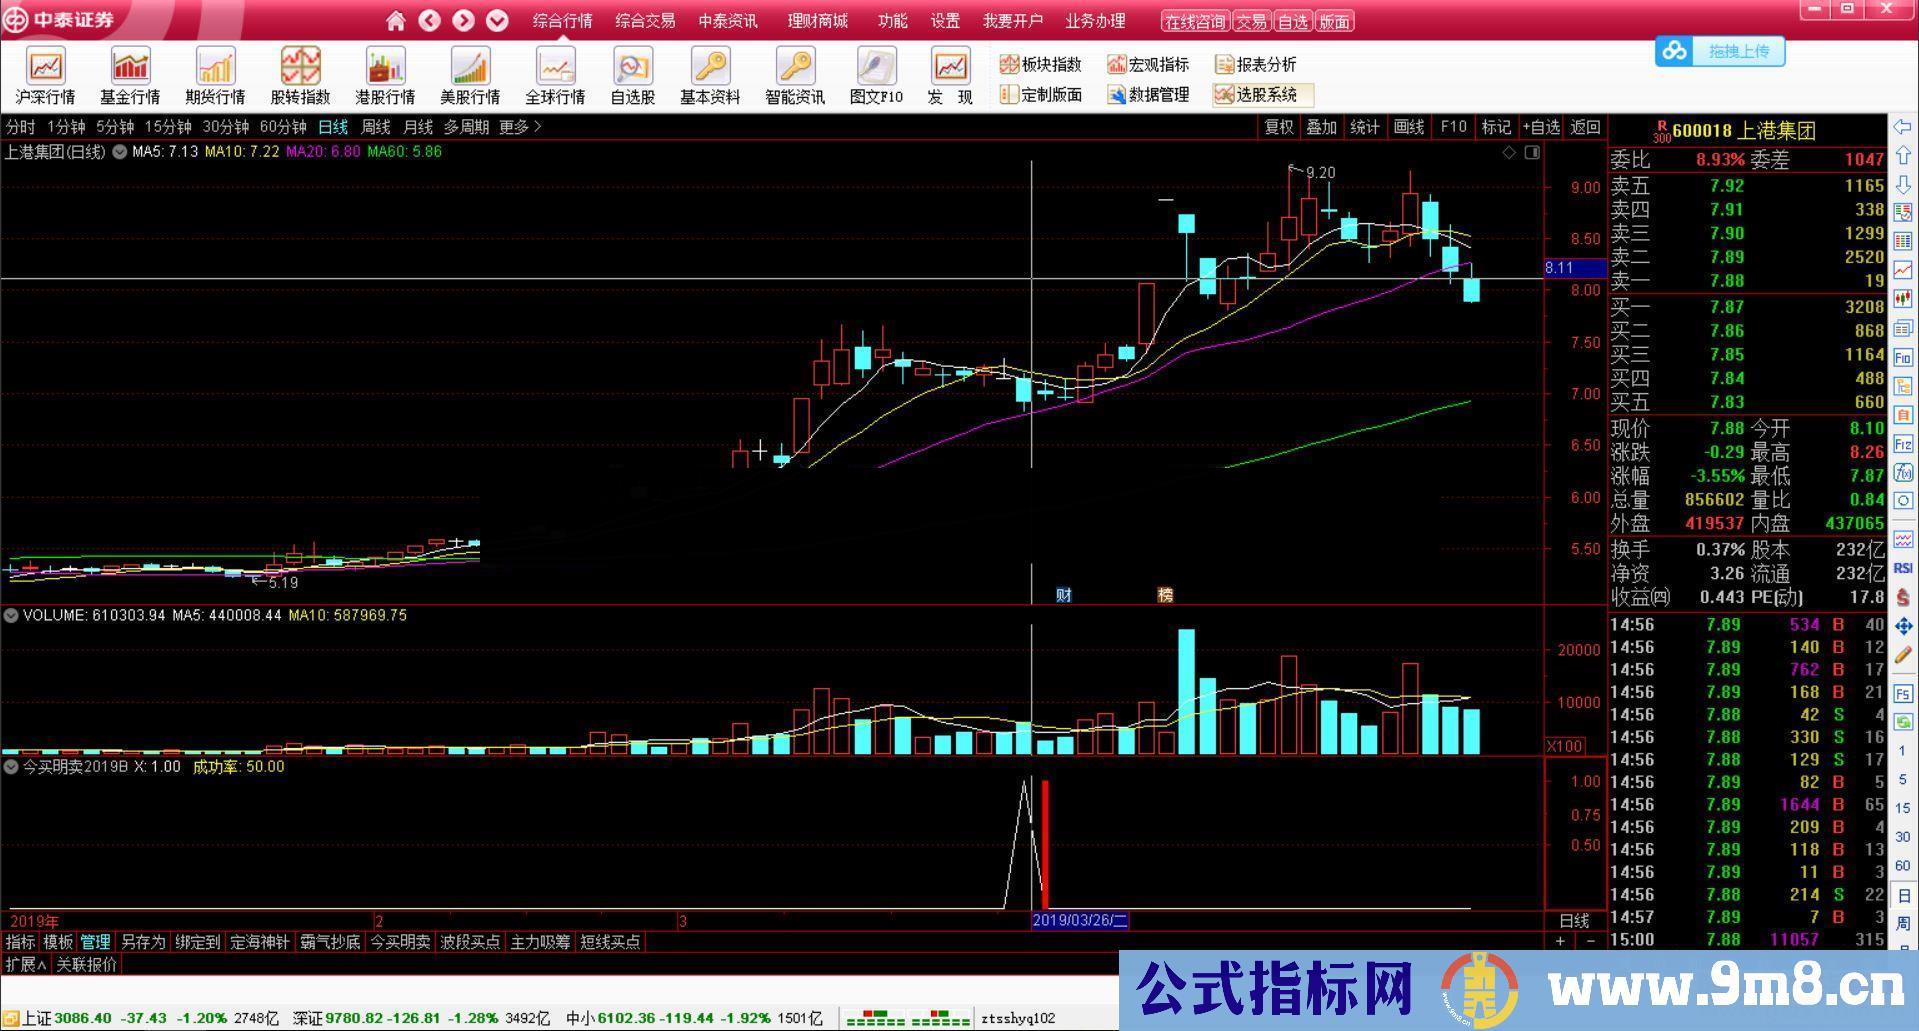Select the 基金行情 icon
Screen dimensions: 1919x1031
130,75
